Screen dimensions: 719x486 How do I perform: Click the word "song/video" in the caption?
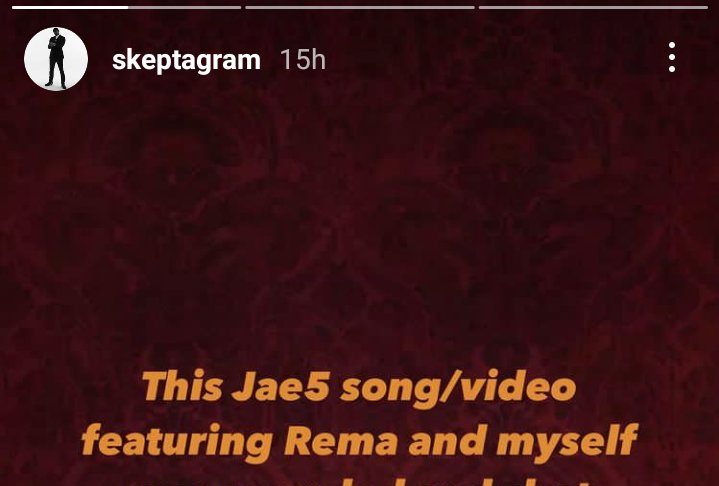[x=458, y=389]
